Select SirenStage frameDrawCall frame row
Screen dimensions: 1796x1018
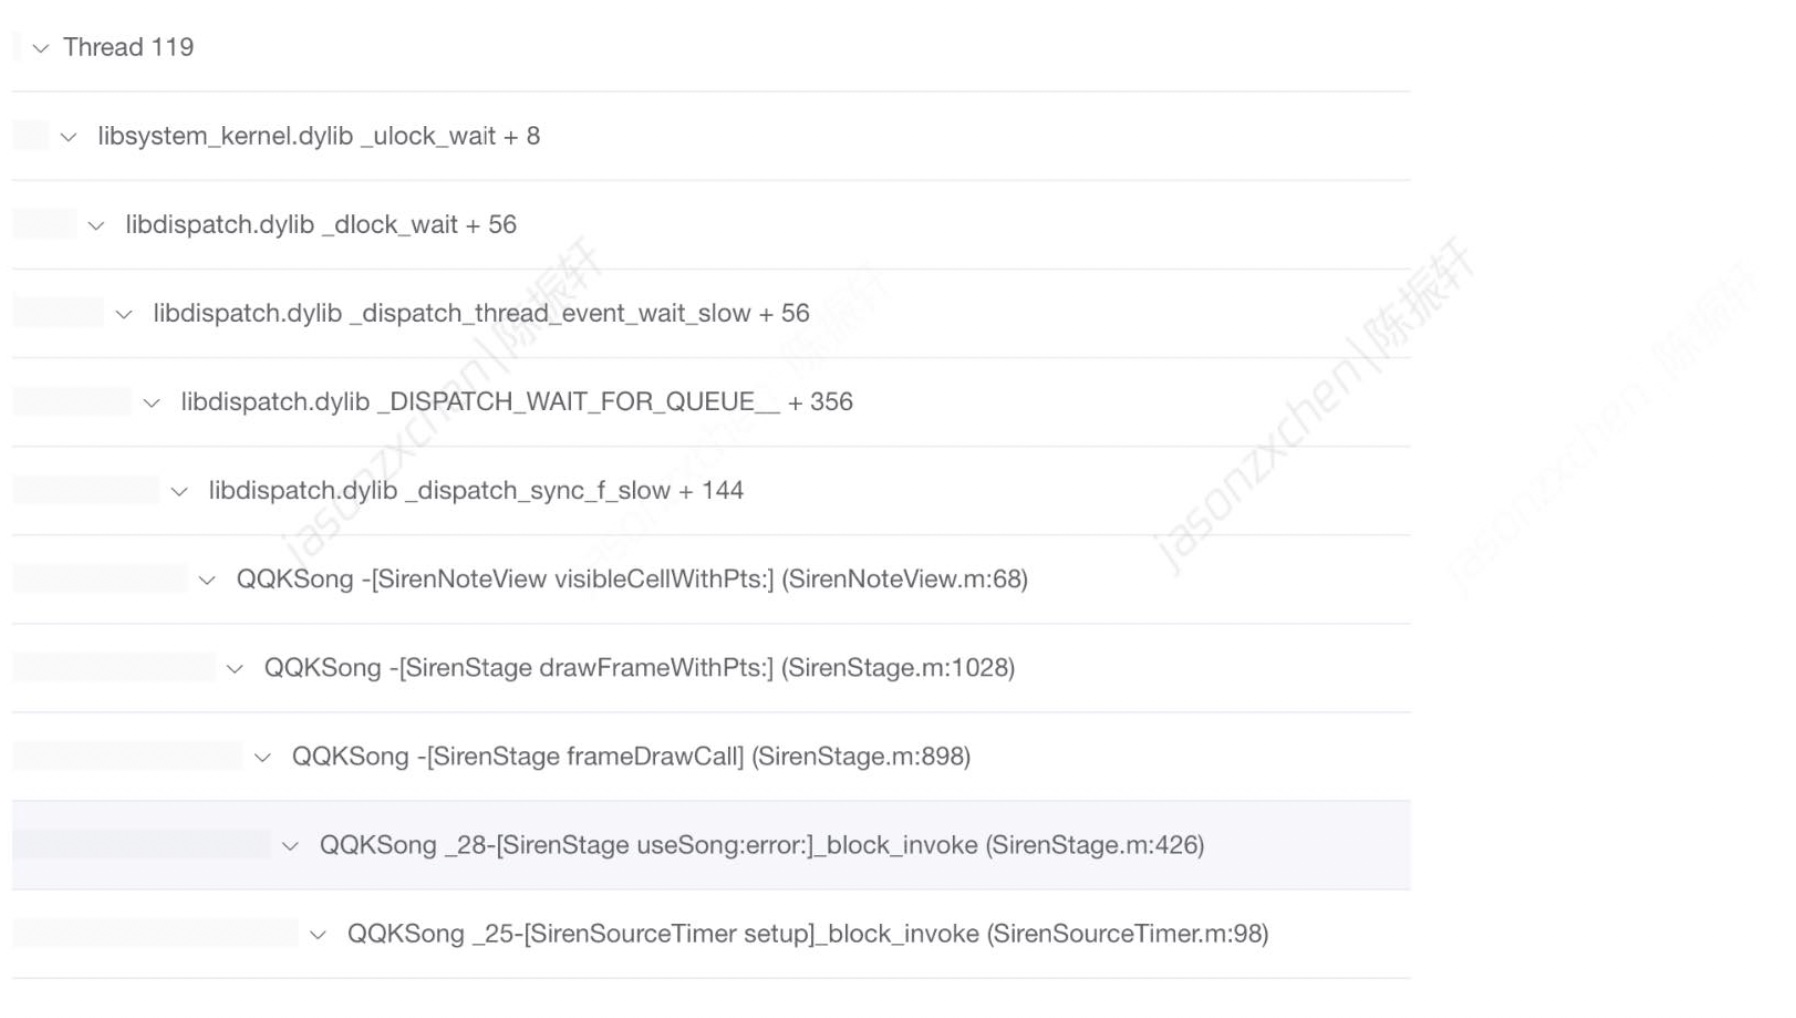click(x=630, y=757)
